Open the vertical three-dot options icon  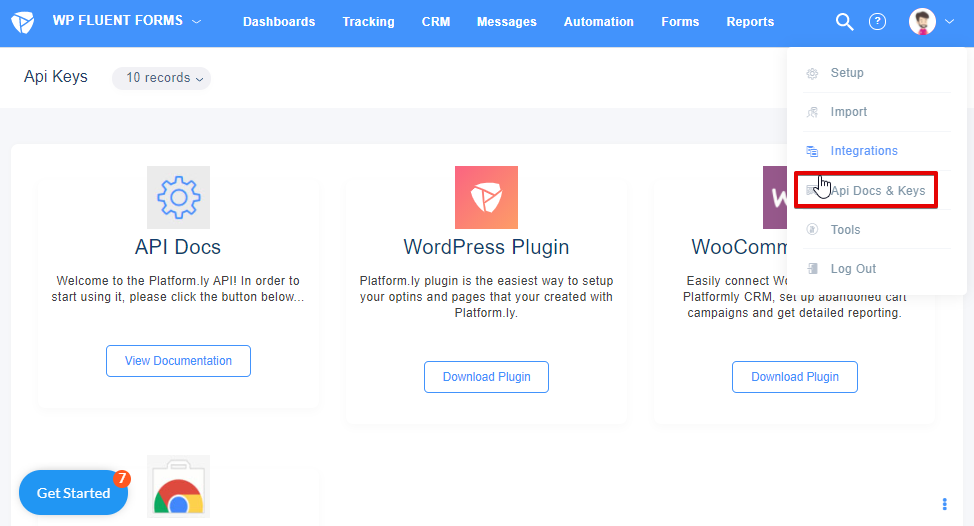click(944, 504)
